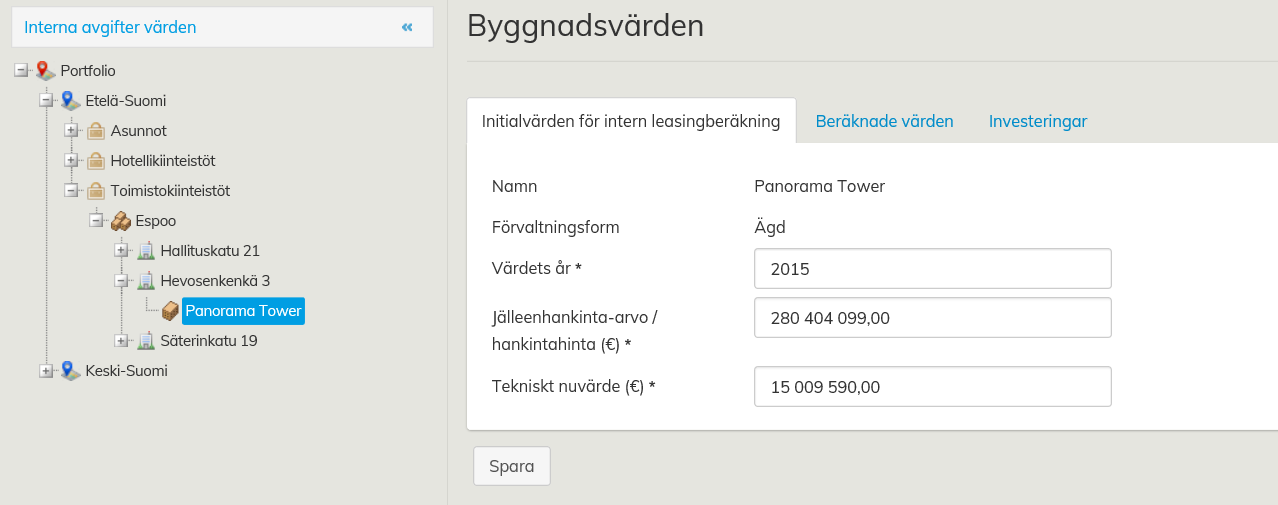
Task: Collapse the Hevosenkenkä 3 node
Action: click(121, 281)
